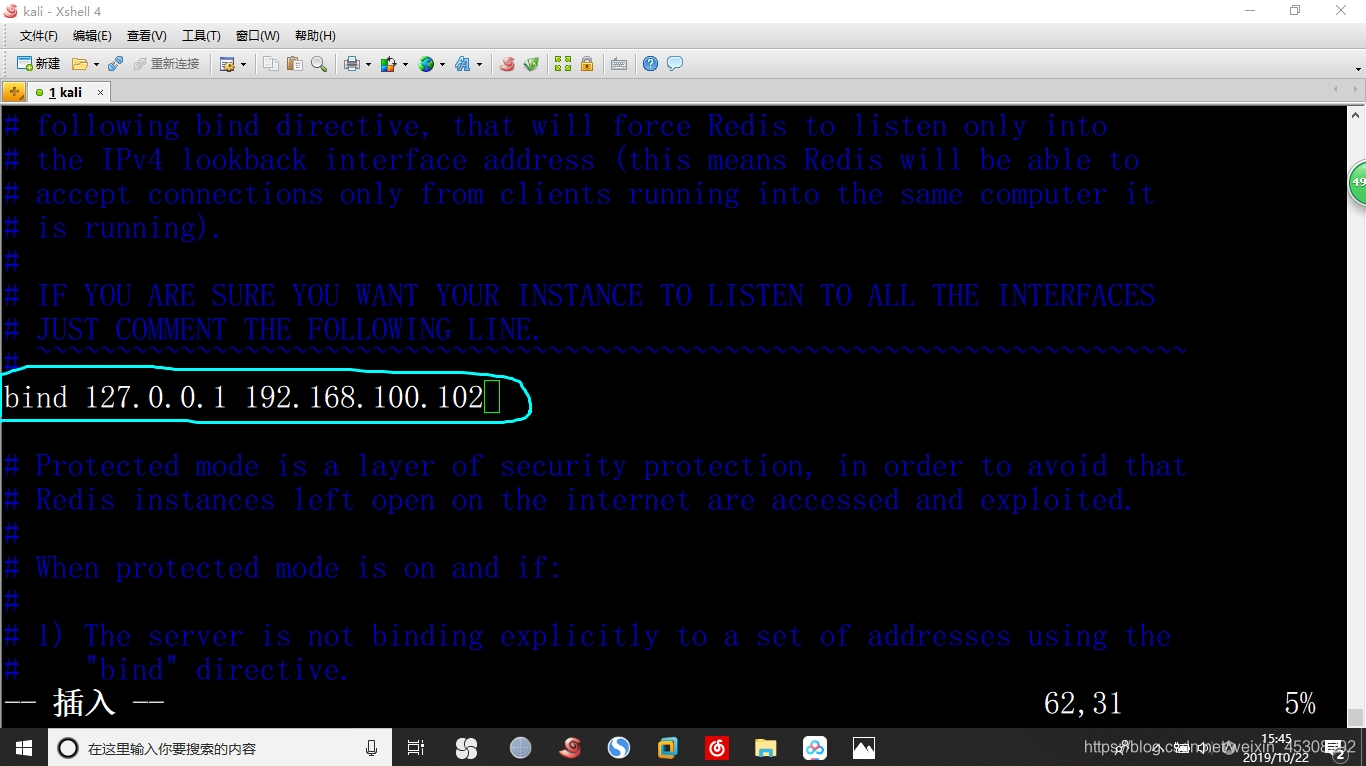
Task: Click the 新建 new session button
Action: coord(38,64)
